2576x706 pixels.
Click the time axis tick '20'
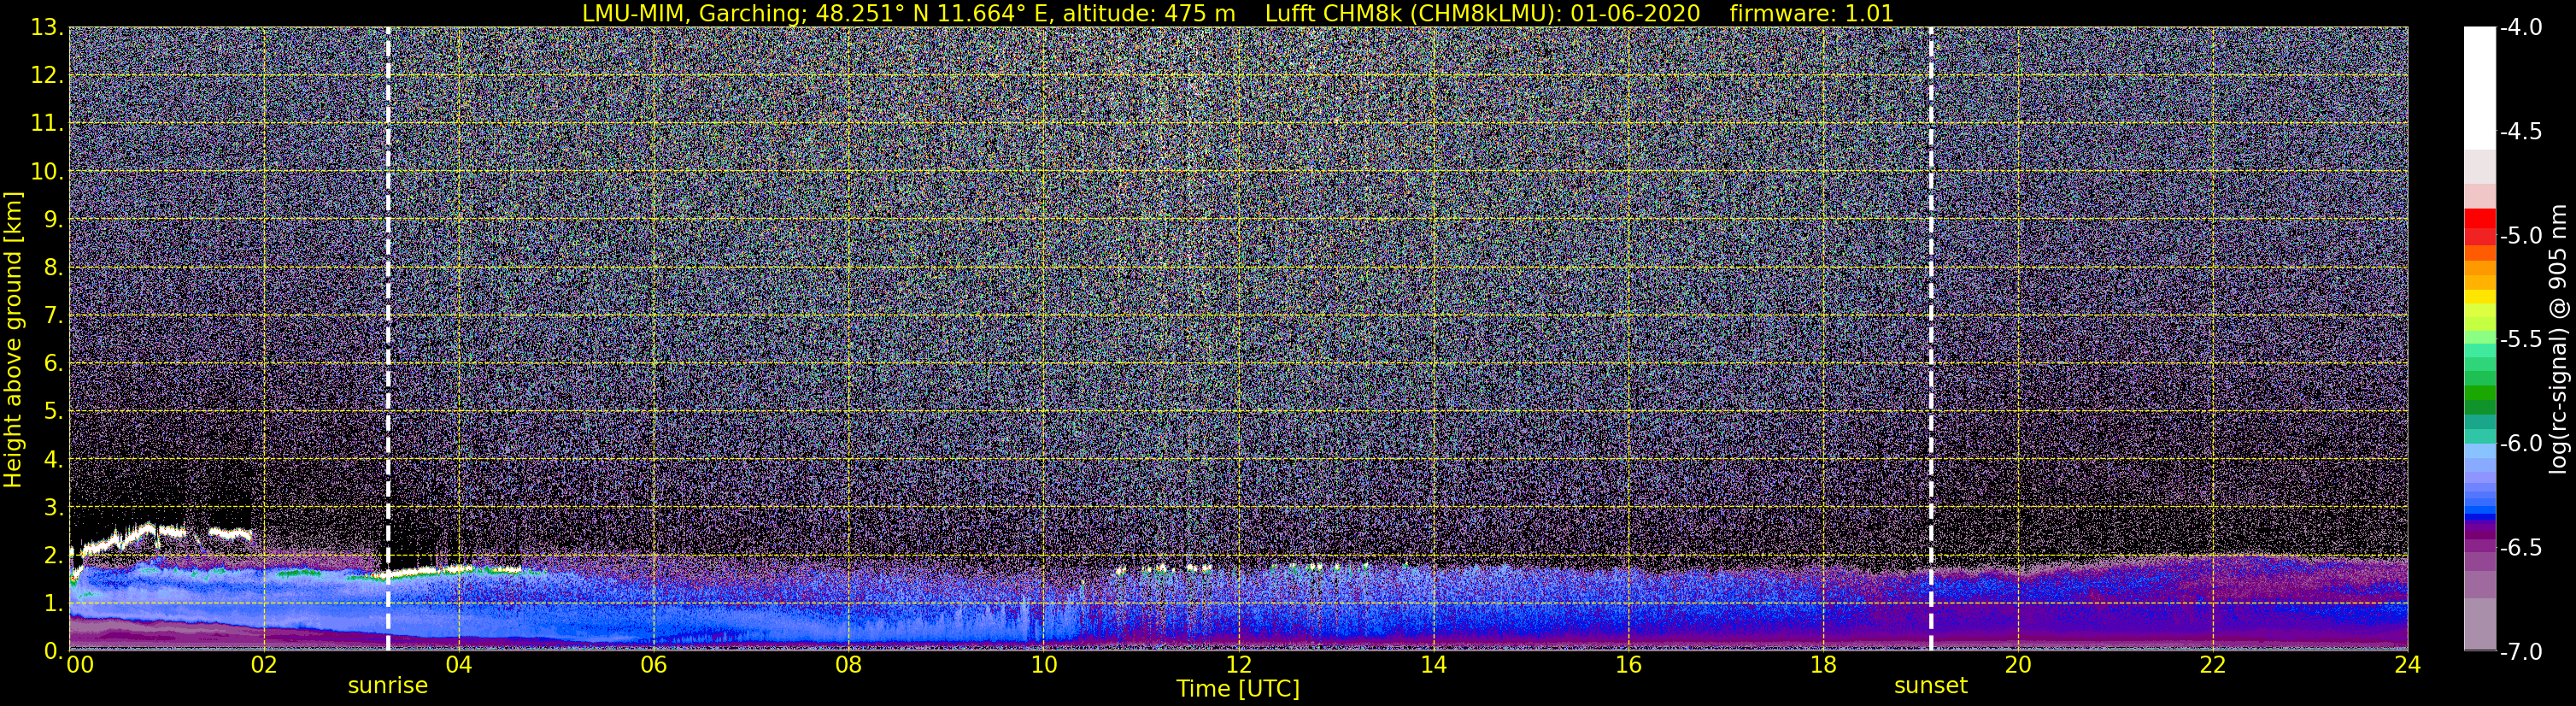pyautogui.click(x=2018, y=666)
